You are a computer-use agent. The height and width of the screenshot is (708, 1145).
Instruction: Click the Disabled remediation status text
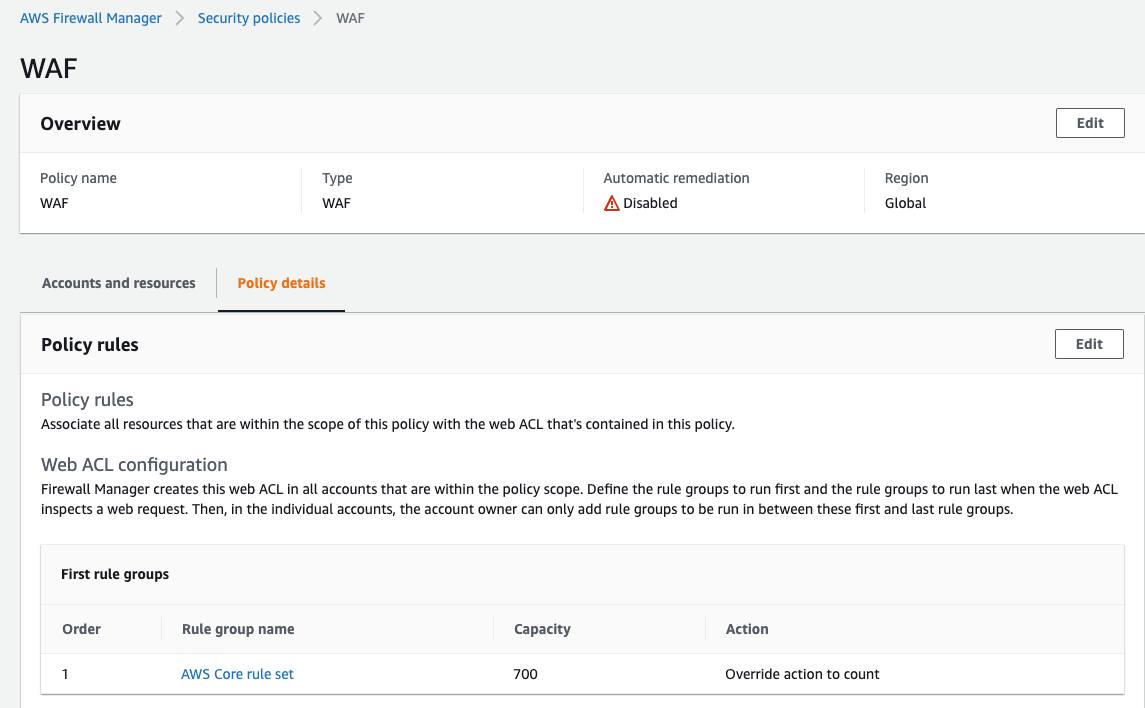(650, 204)
